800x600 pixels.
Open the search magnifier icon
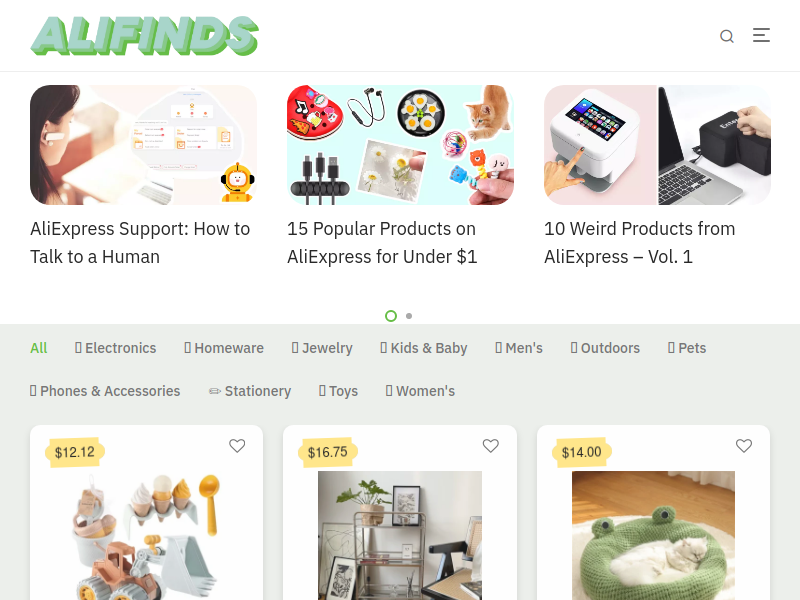click(x=727, y=36)
